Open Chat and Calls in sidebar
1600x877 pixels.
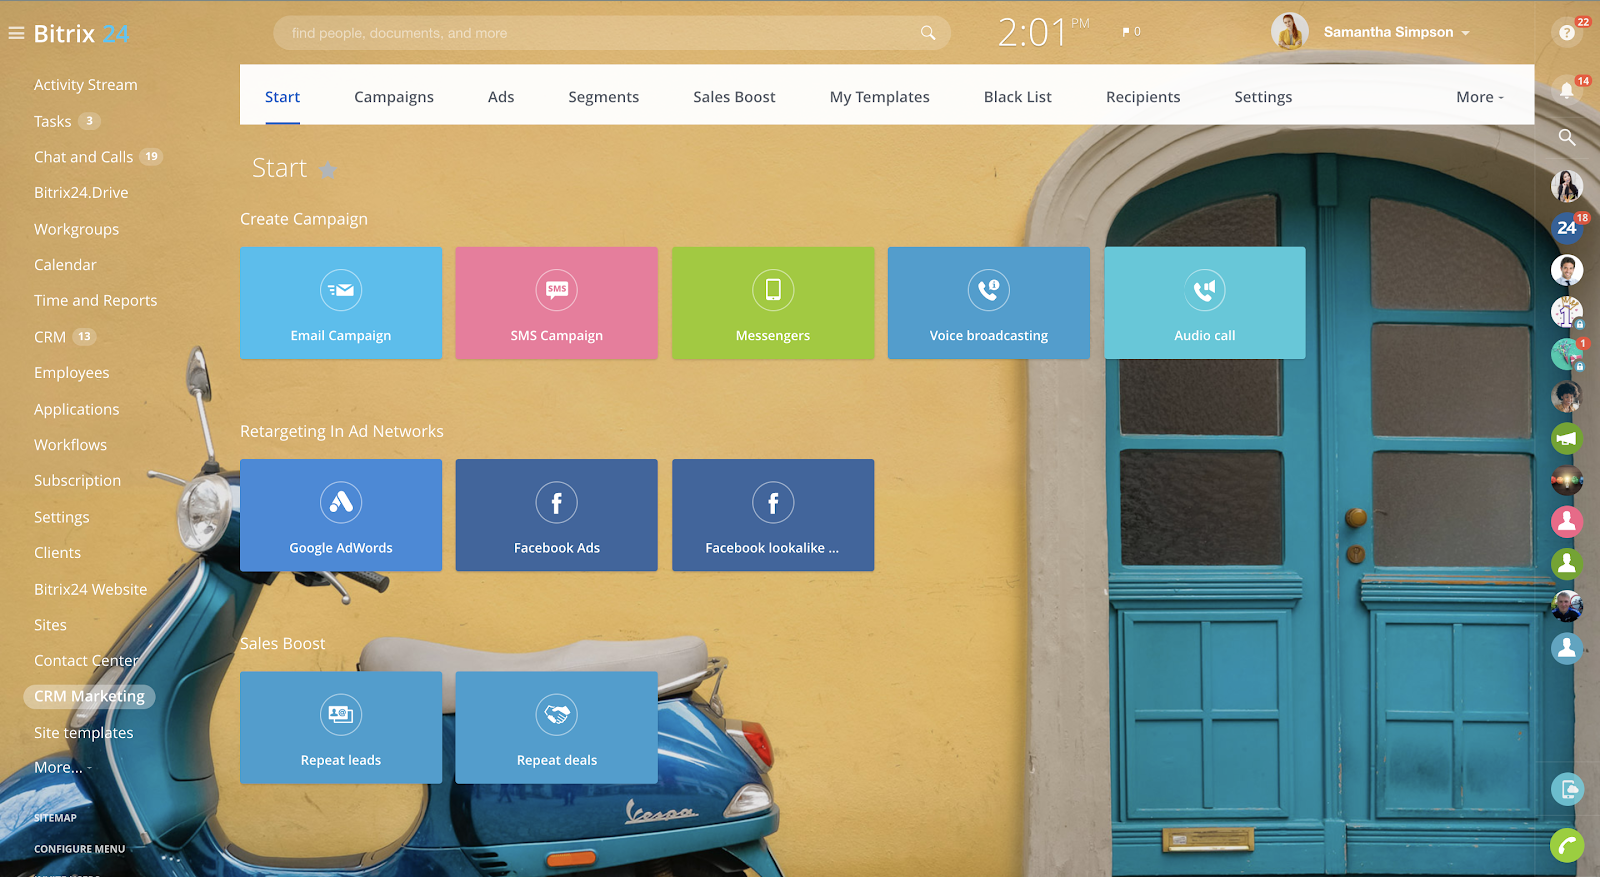point(83,157)
